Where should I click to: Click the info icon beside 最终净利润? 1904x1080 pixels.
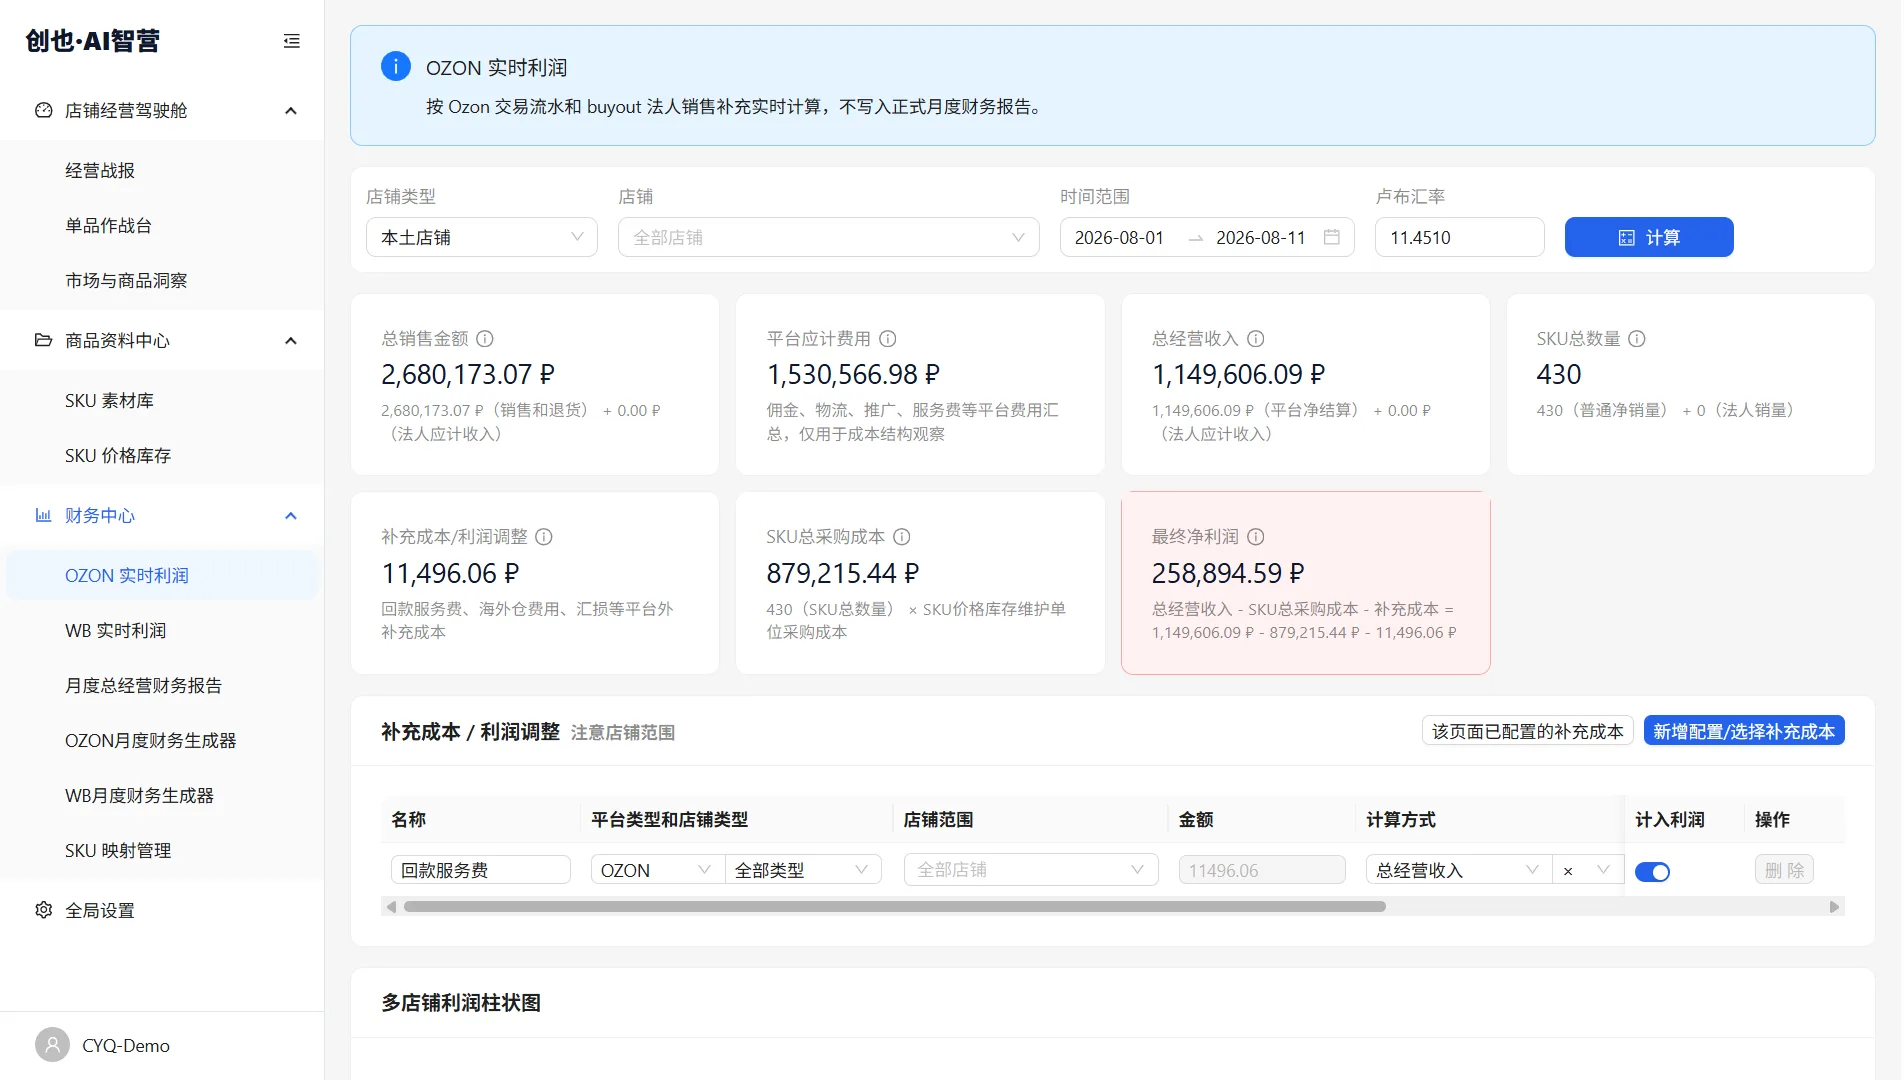(1256, 537)
